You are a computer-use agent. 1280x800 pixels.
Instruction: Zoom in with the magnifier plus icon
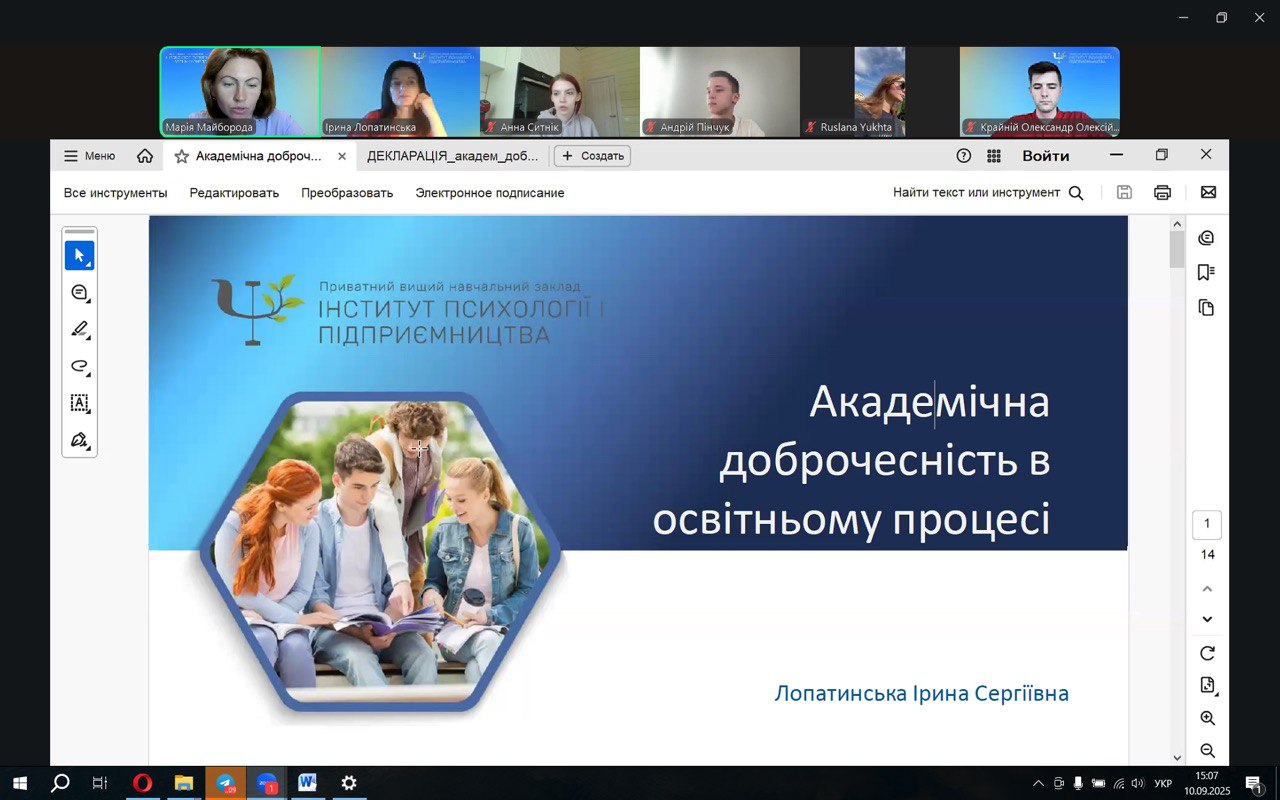(1207, 718)
